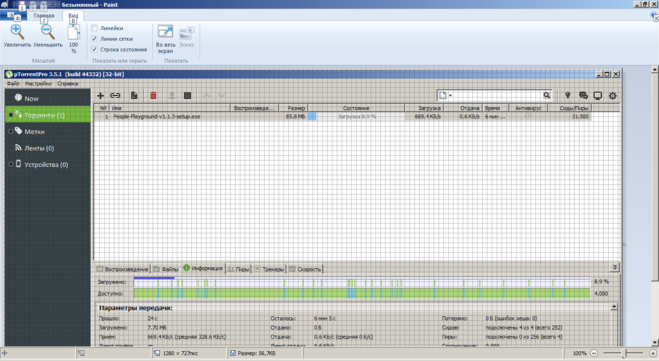Open uTorrent settings gear icon

click(613, 96)
